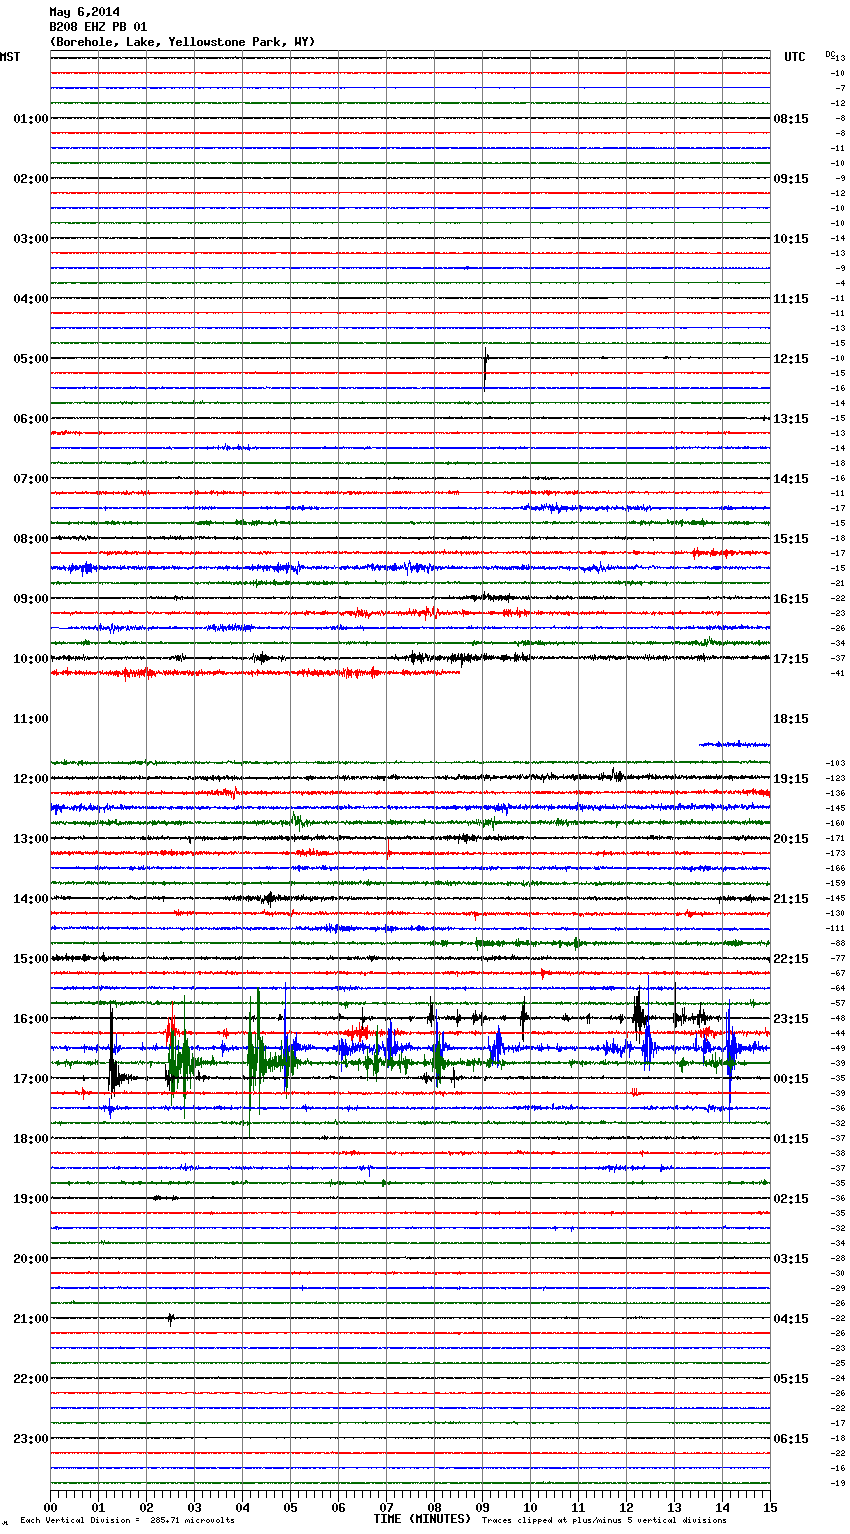Click the small event on the 21:00 trace

pos(171,1319)
